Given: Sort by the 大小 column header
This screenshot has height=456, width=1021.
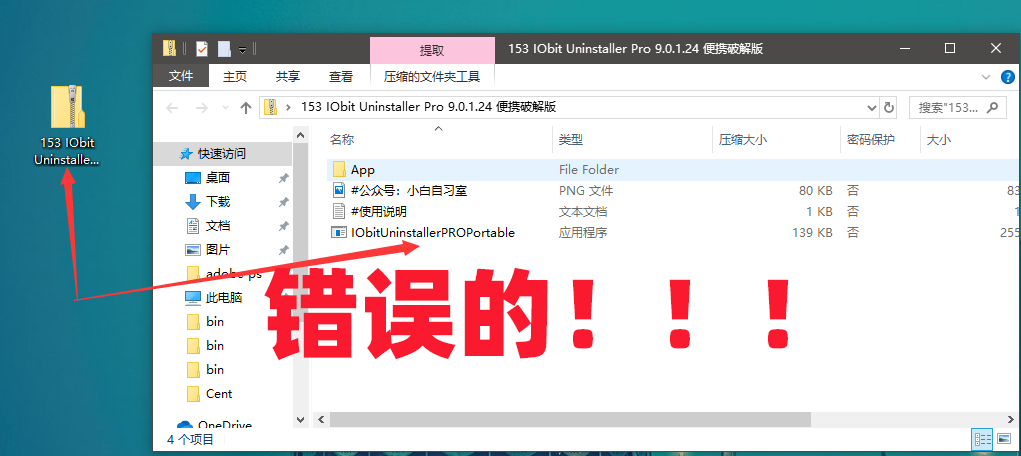Looking at the screenshot, I should click(x=938, y=139).
